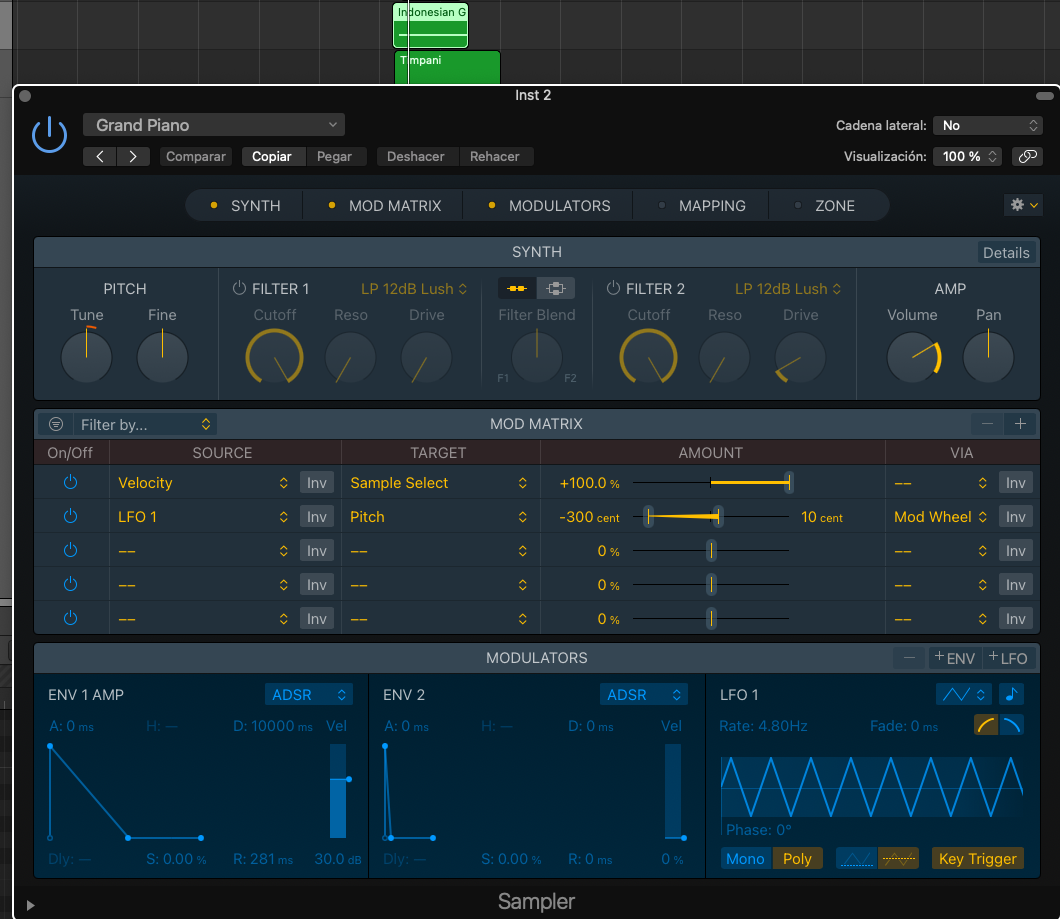
Task: Click the link icon beside Visualización
Action: point(1026,156)
